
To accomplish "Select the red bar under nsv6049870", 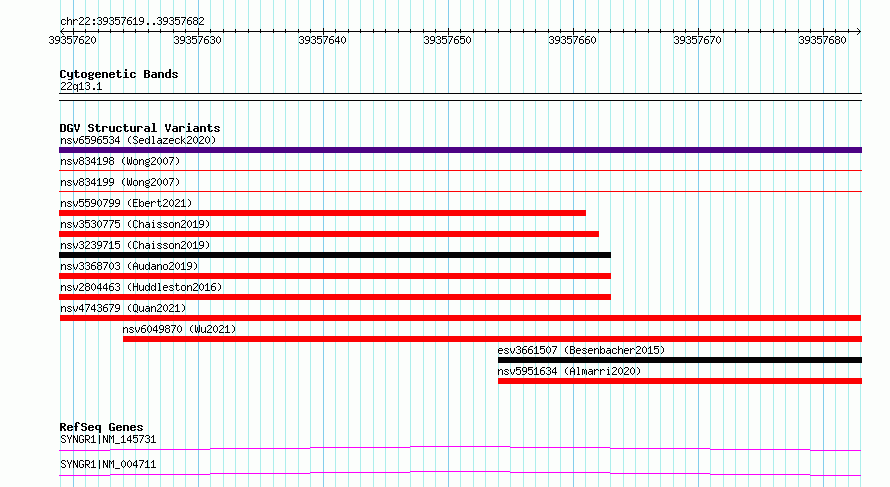I will 492,339.
